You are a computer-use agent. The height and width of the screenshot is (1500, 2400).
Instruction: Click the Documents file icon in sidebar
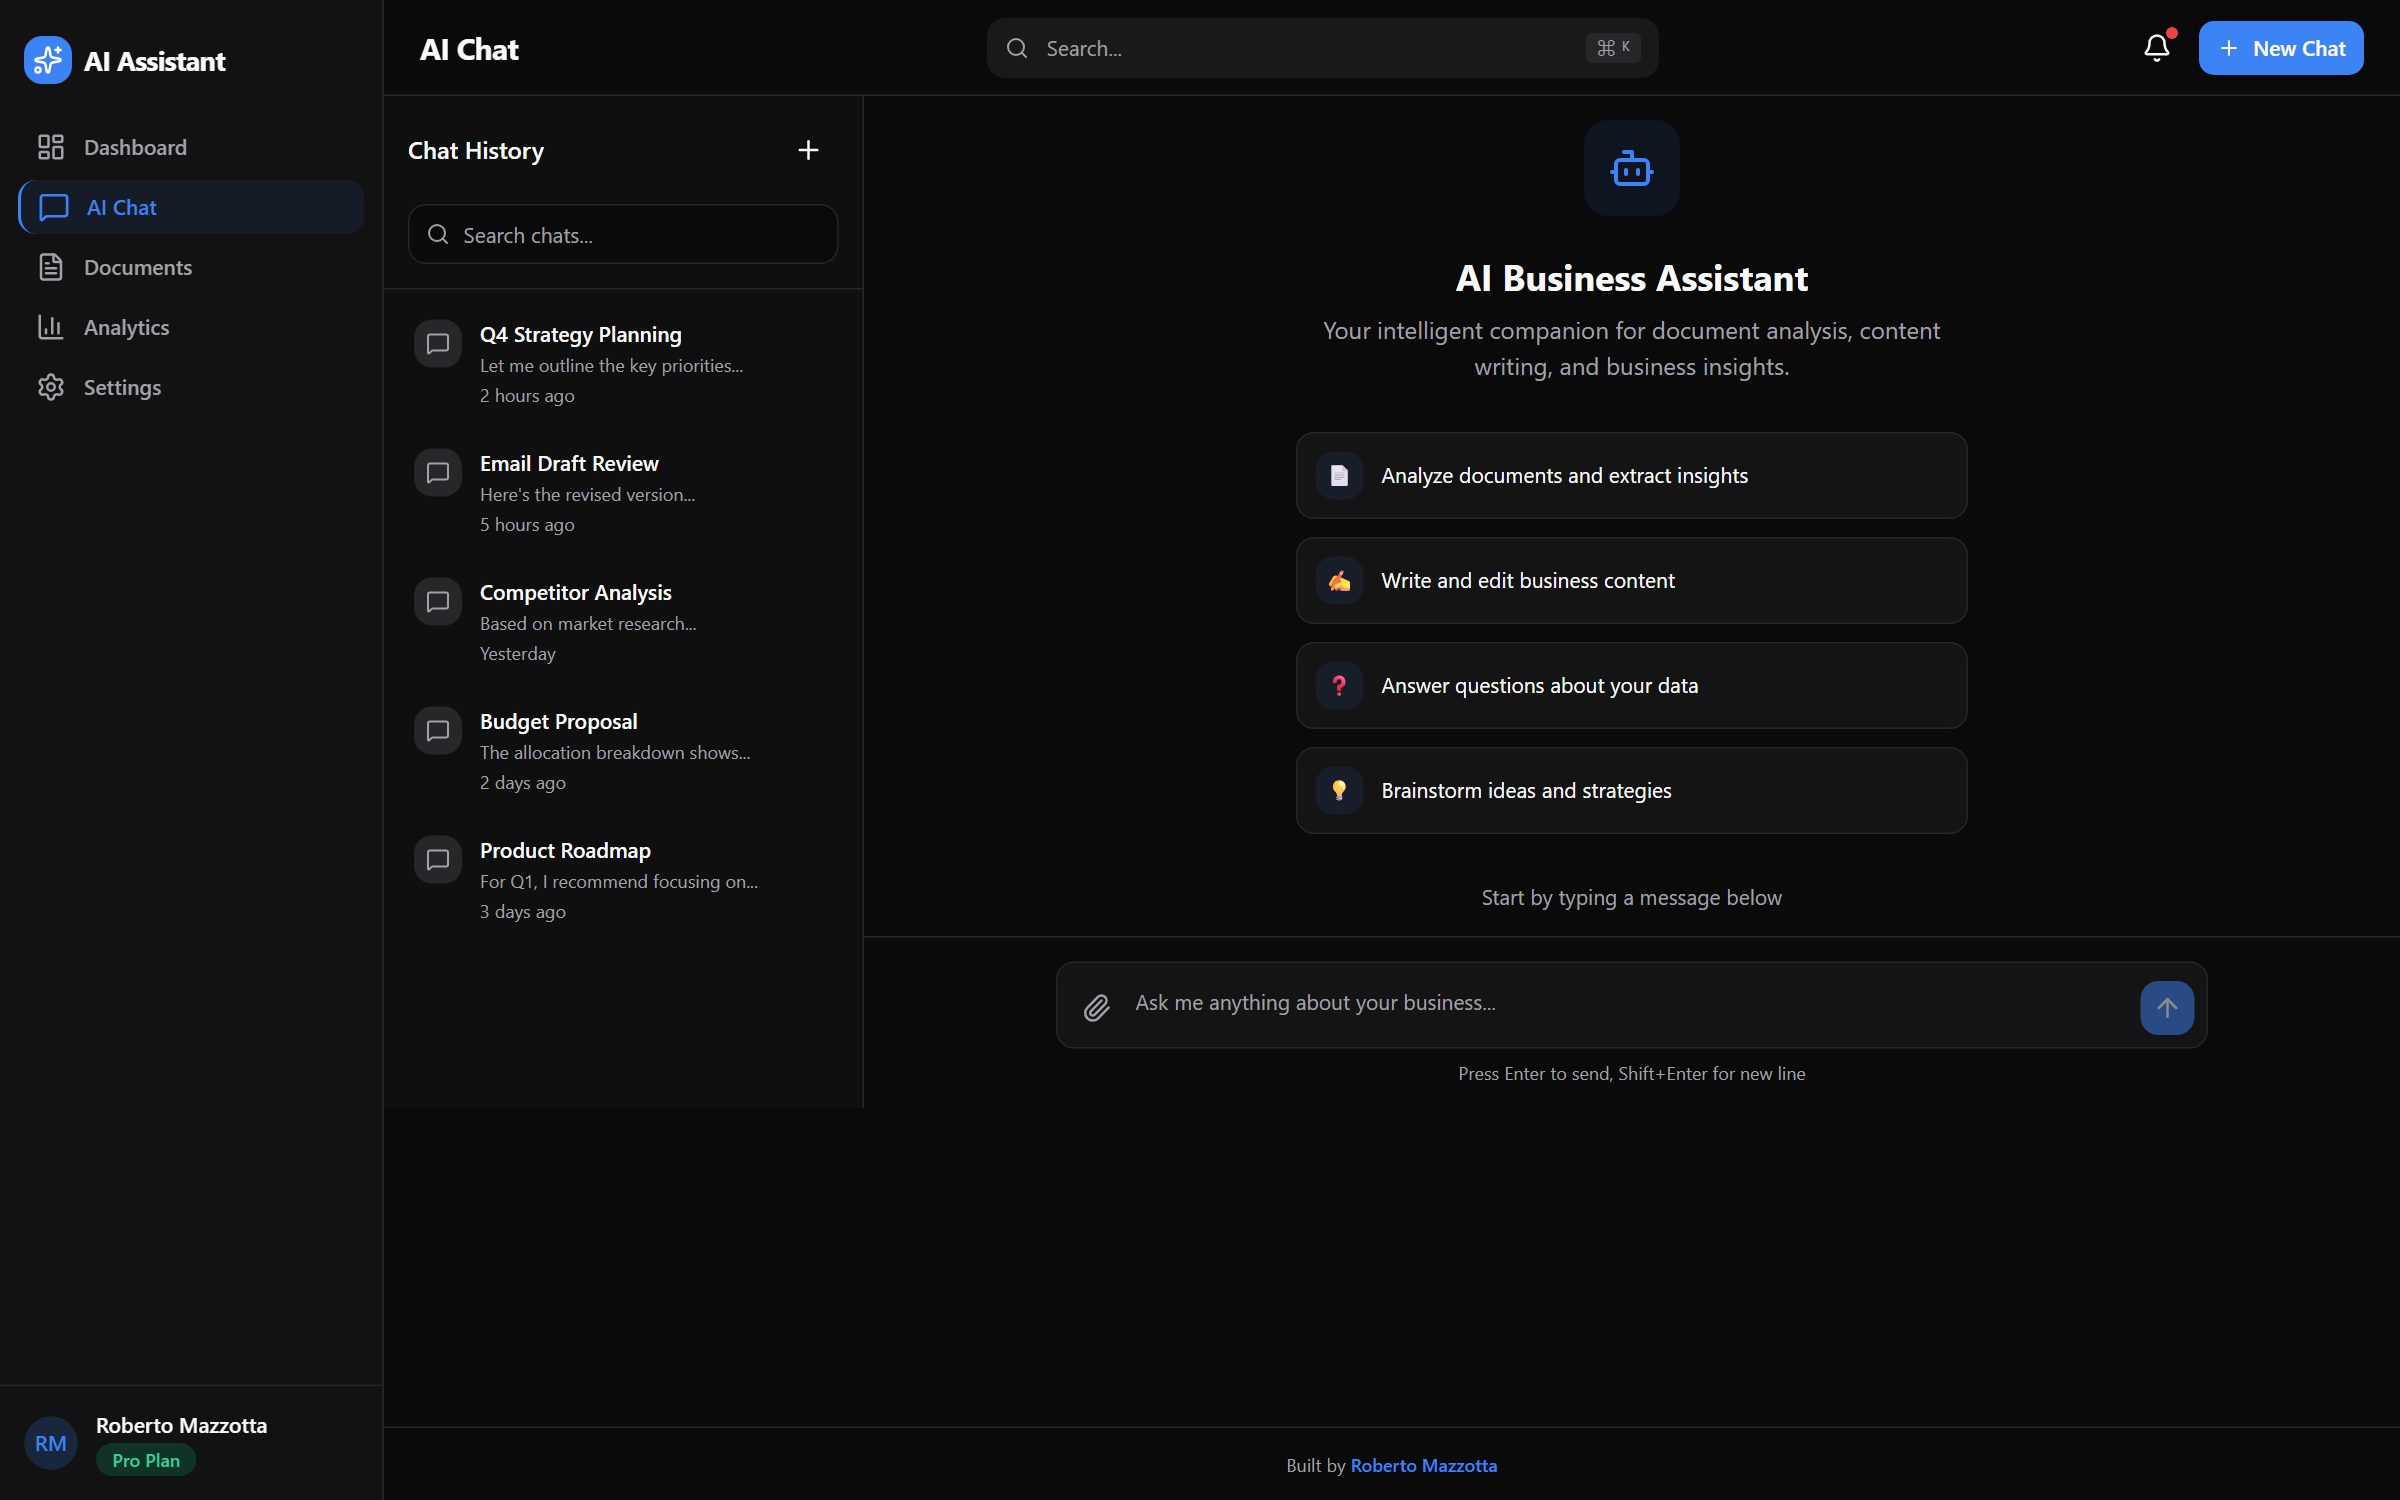click(51, 267)
